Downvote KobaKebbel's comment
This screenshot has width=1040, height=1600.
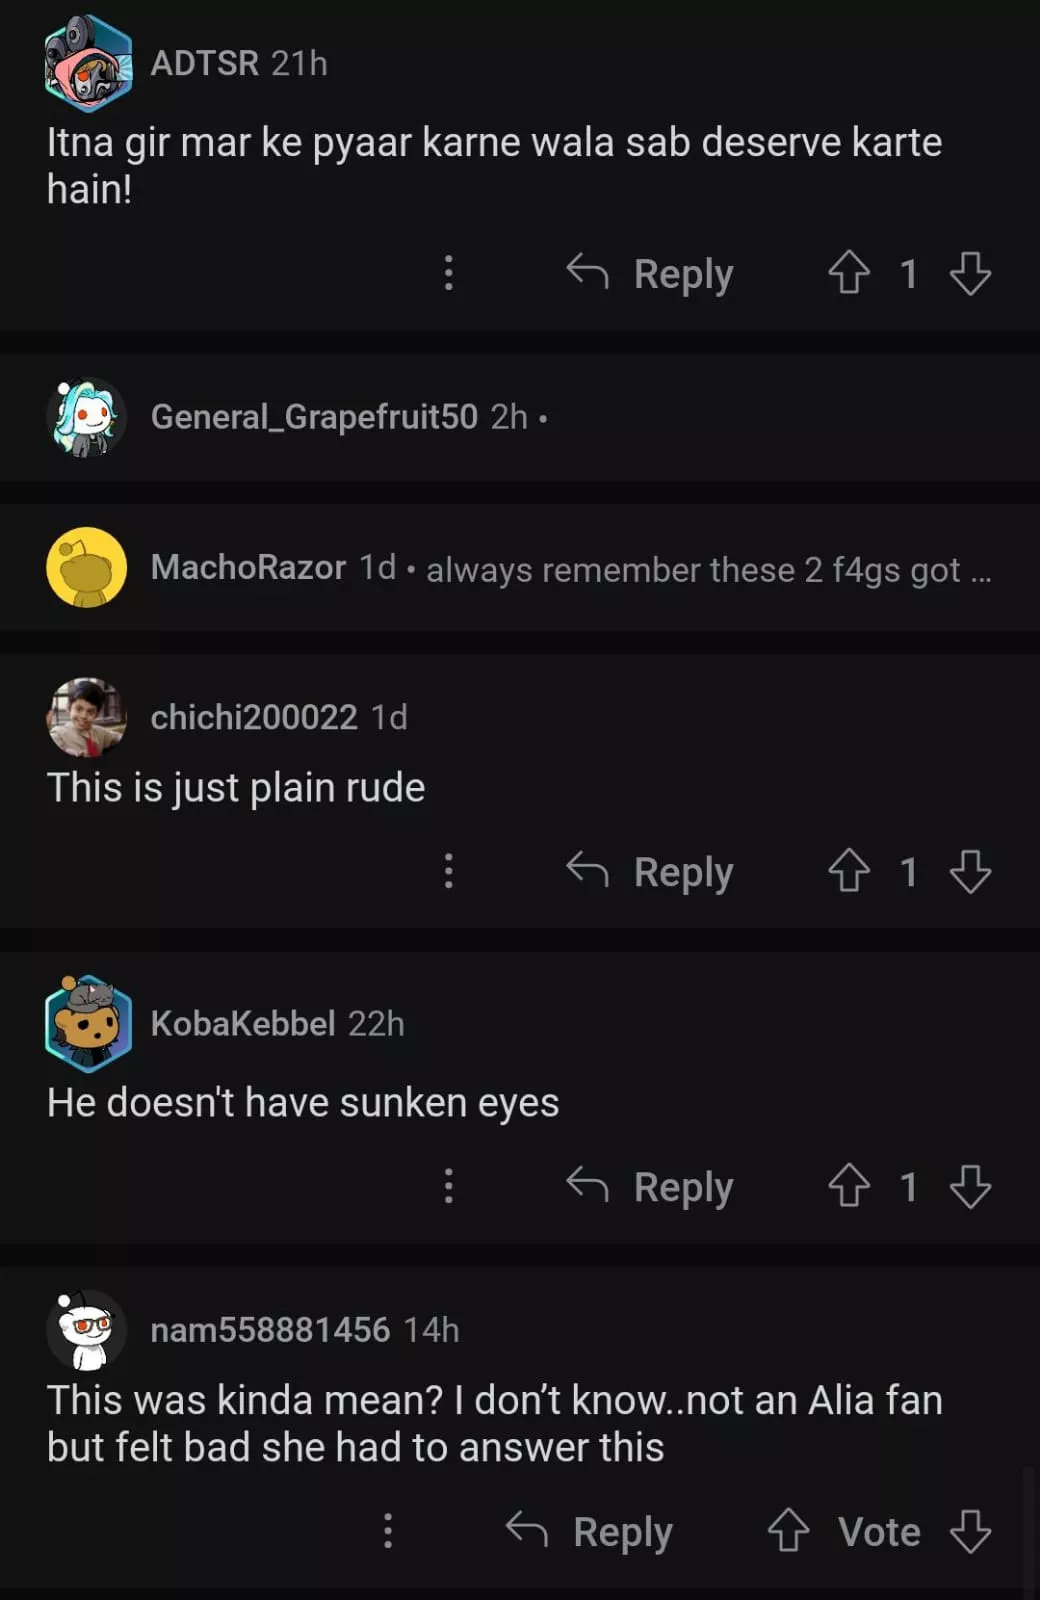click(970, 1186)
